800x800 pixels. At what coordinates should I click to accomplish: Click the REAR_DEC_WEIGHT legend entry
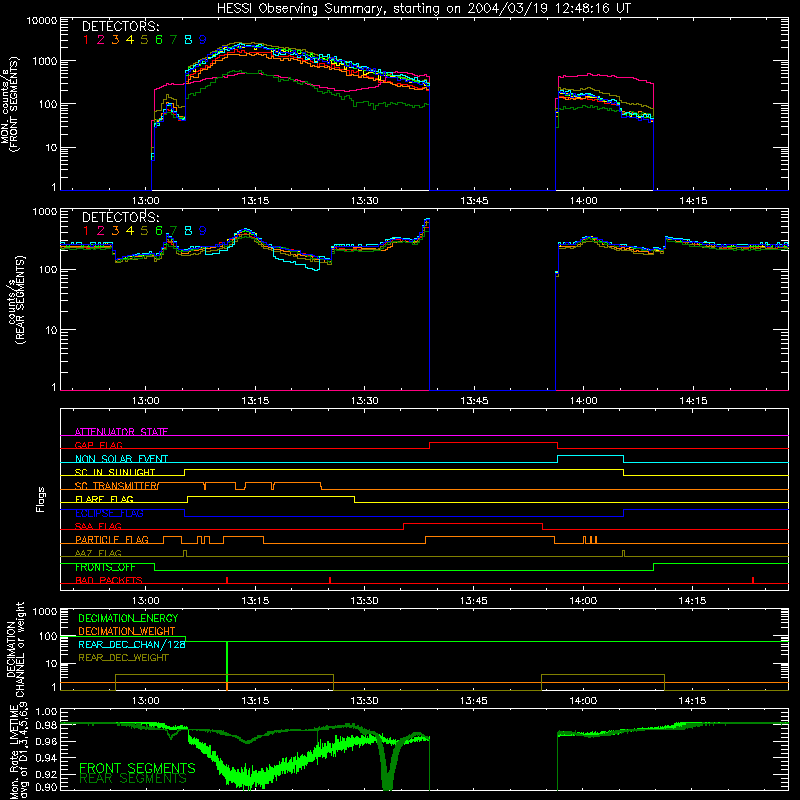pos(123,658)
